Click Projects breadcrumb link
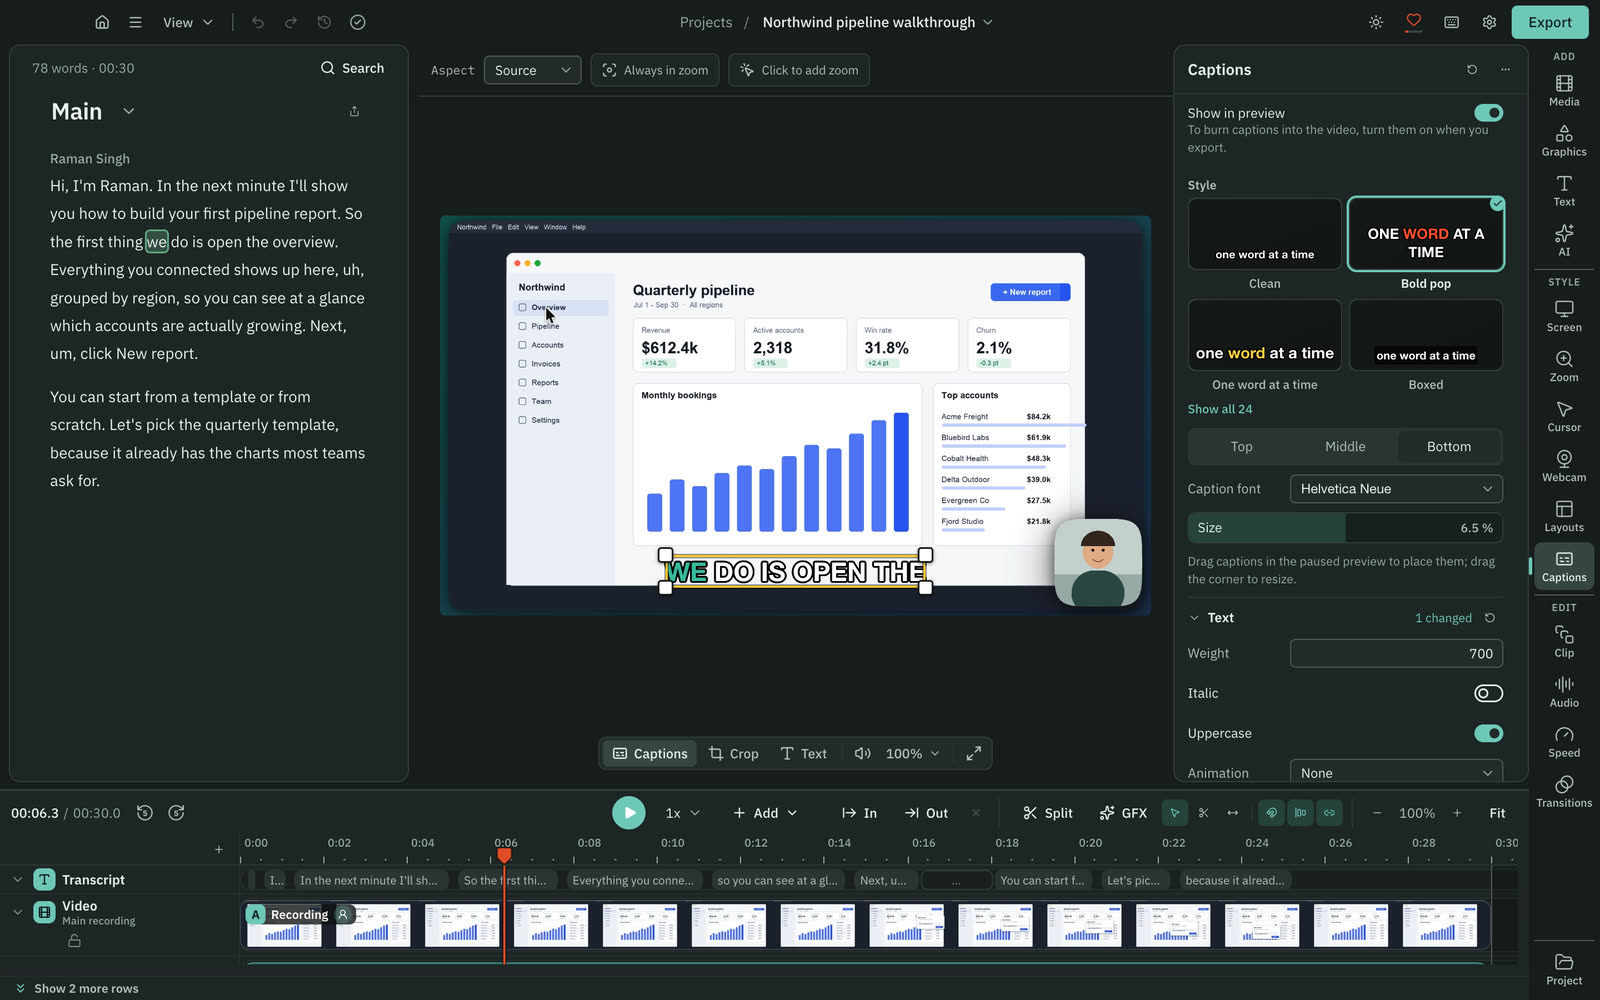The height and width of the screenshot is (1000, 1600). pyautogui.click(x=706, y=22)
